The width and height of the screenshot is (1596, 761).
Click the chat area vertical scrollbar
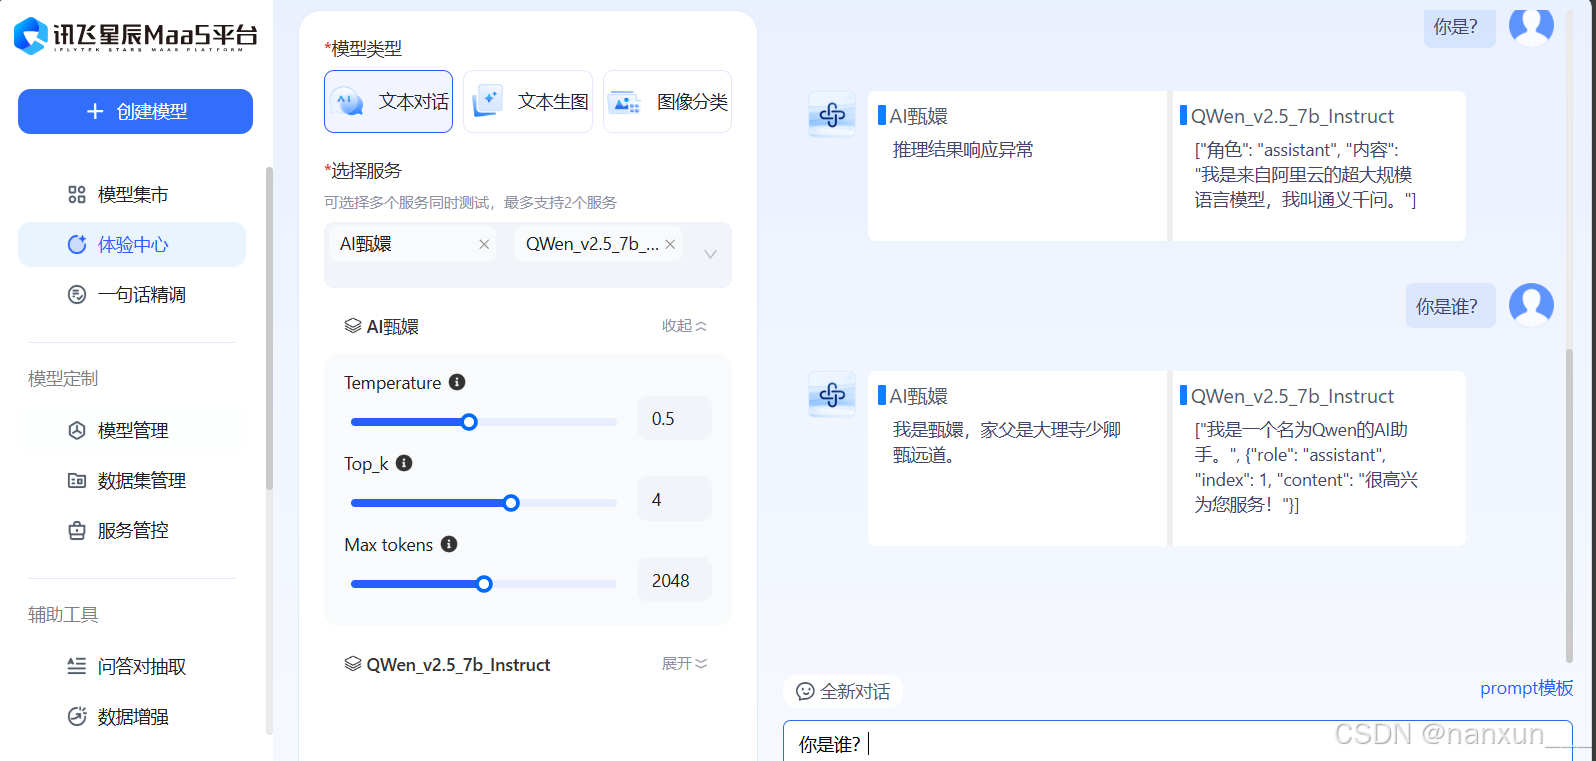pos(1569,505)
